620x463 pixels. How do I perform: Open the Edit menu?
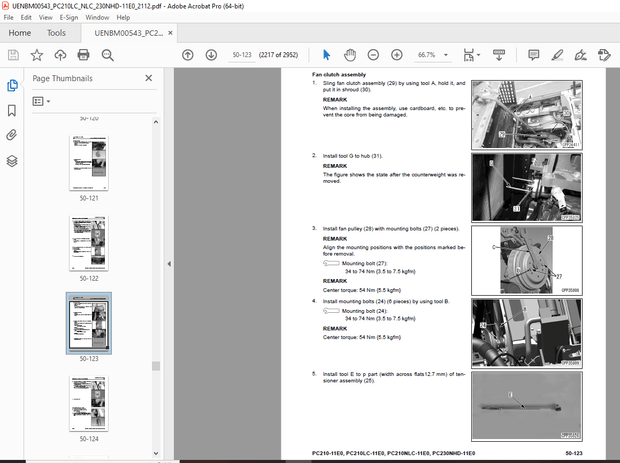point(26,17)
